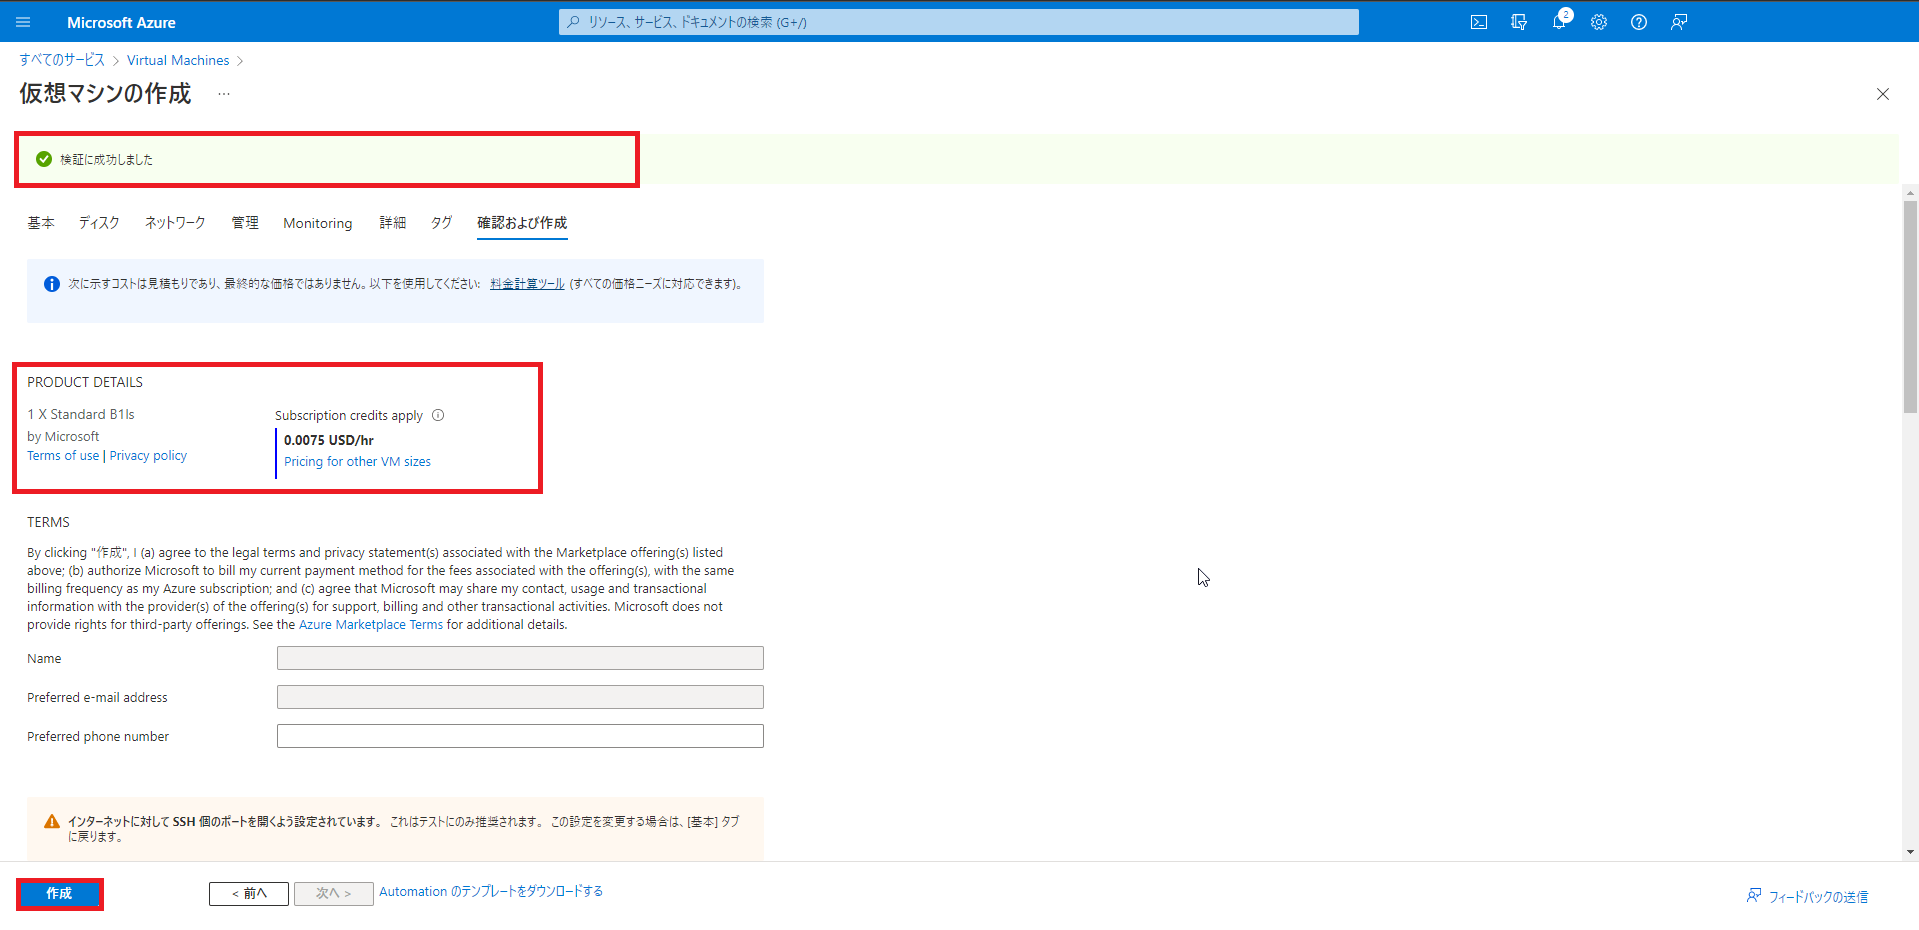Click the Name input field
Viewport: 1919px width, 930px height.
coord(520,658)
